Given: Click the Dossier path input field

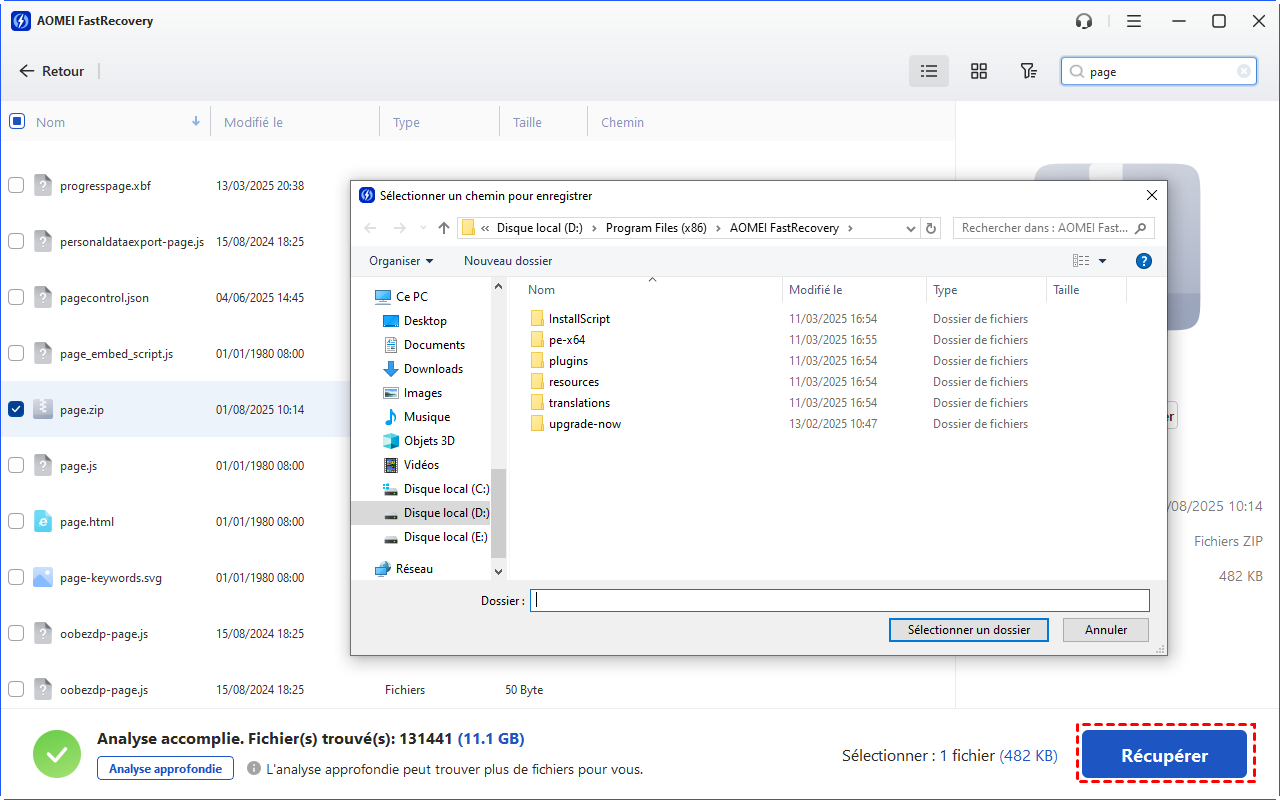Looking at the screenshot, I should point(839,601).
